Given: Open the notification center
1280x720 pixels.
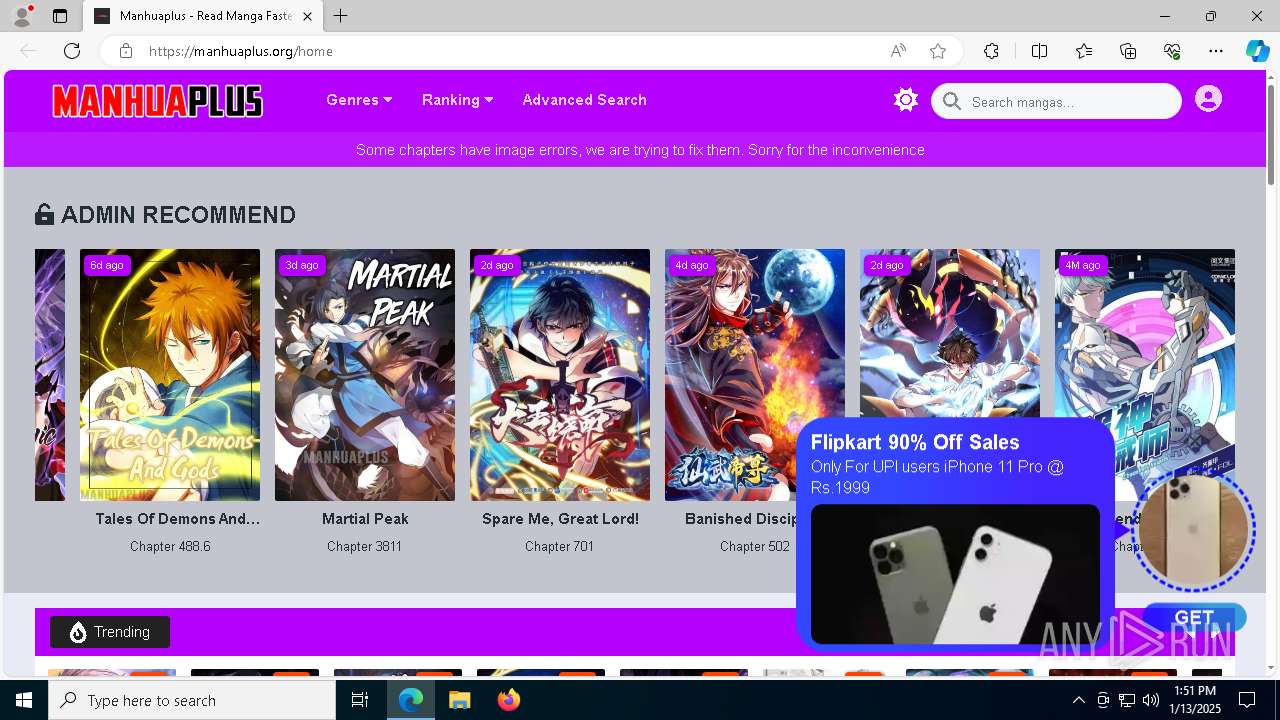Looking at the screenshot, I should [1247, 700].
